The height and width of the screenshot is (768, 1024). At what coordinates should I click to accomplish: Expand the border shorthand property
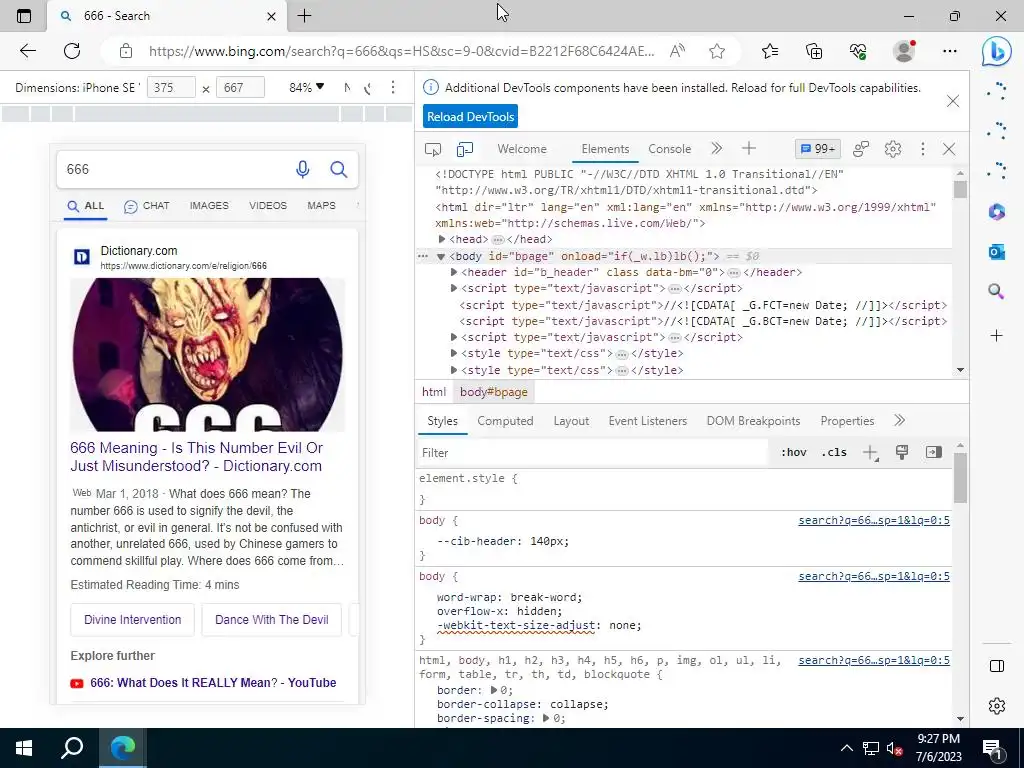click(x=494, y=690)
